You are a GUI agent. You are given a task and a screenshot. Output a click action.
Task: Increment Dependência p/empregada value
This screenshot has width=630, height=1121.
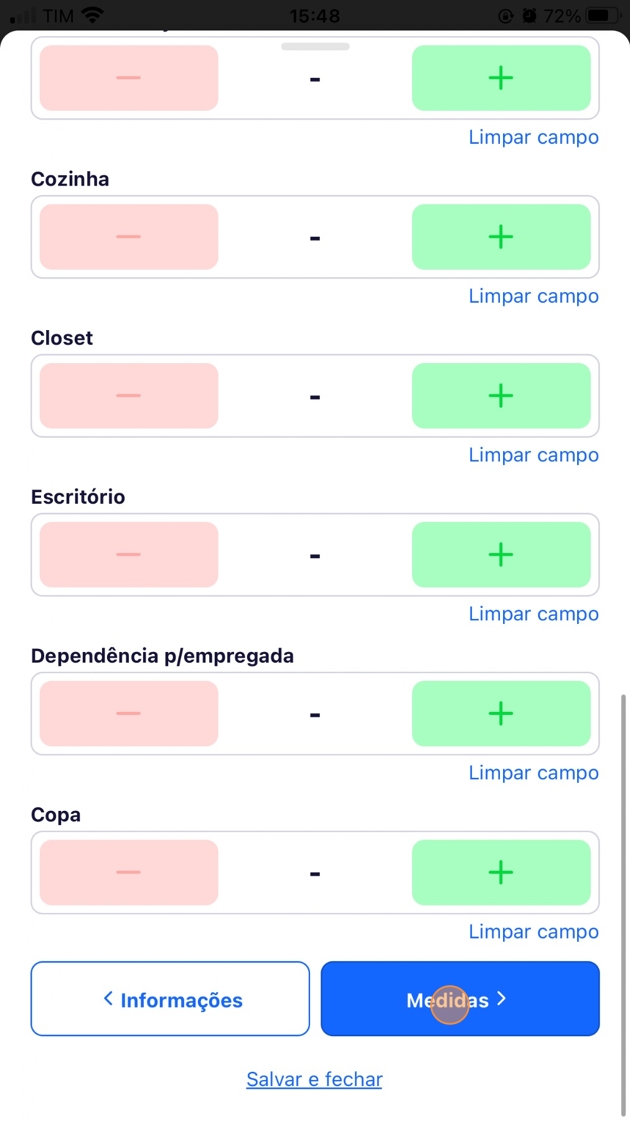pos(501,714)
